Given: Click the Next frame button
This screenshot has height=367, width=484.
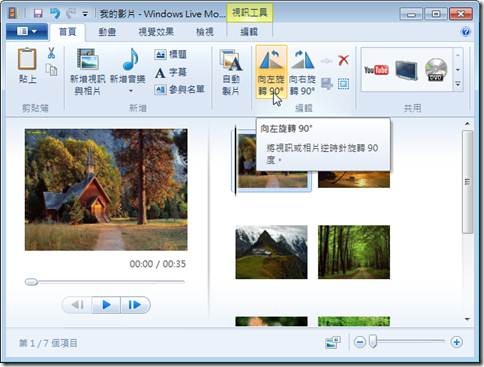Looking at the screenshot, I should click(135, 305).
